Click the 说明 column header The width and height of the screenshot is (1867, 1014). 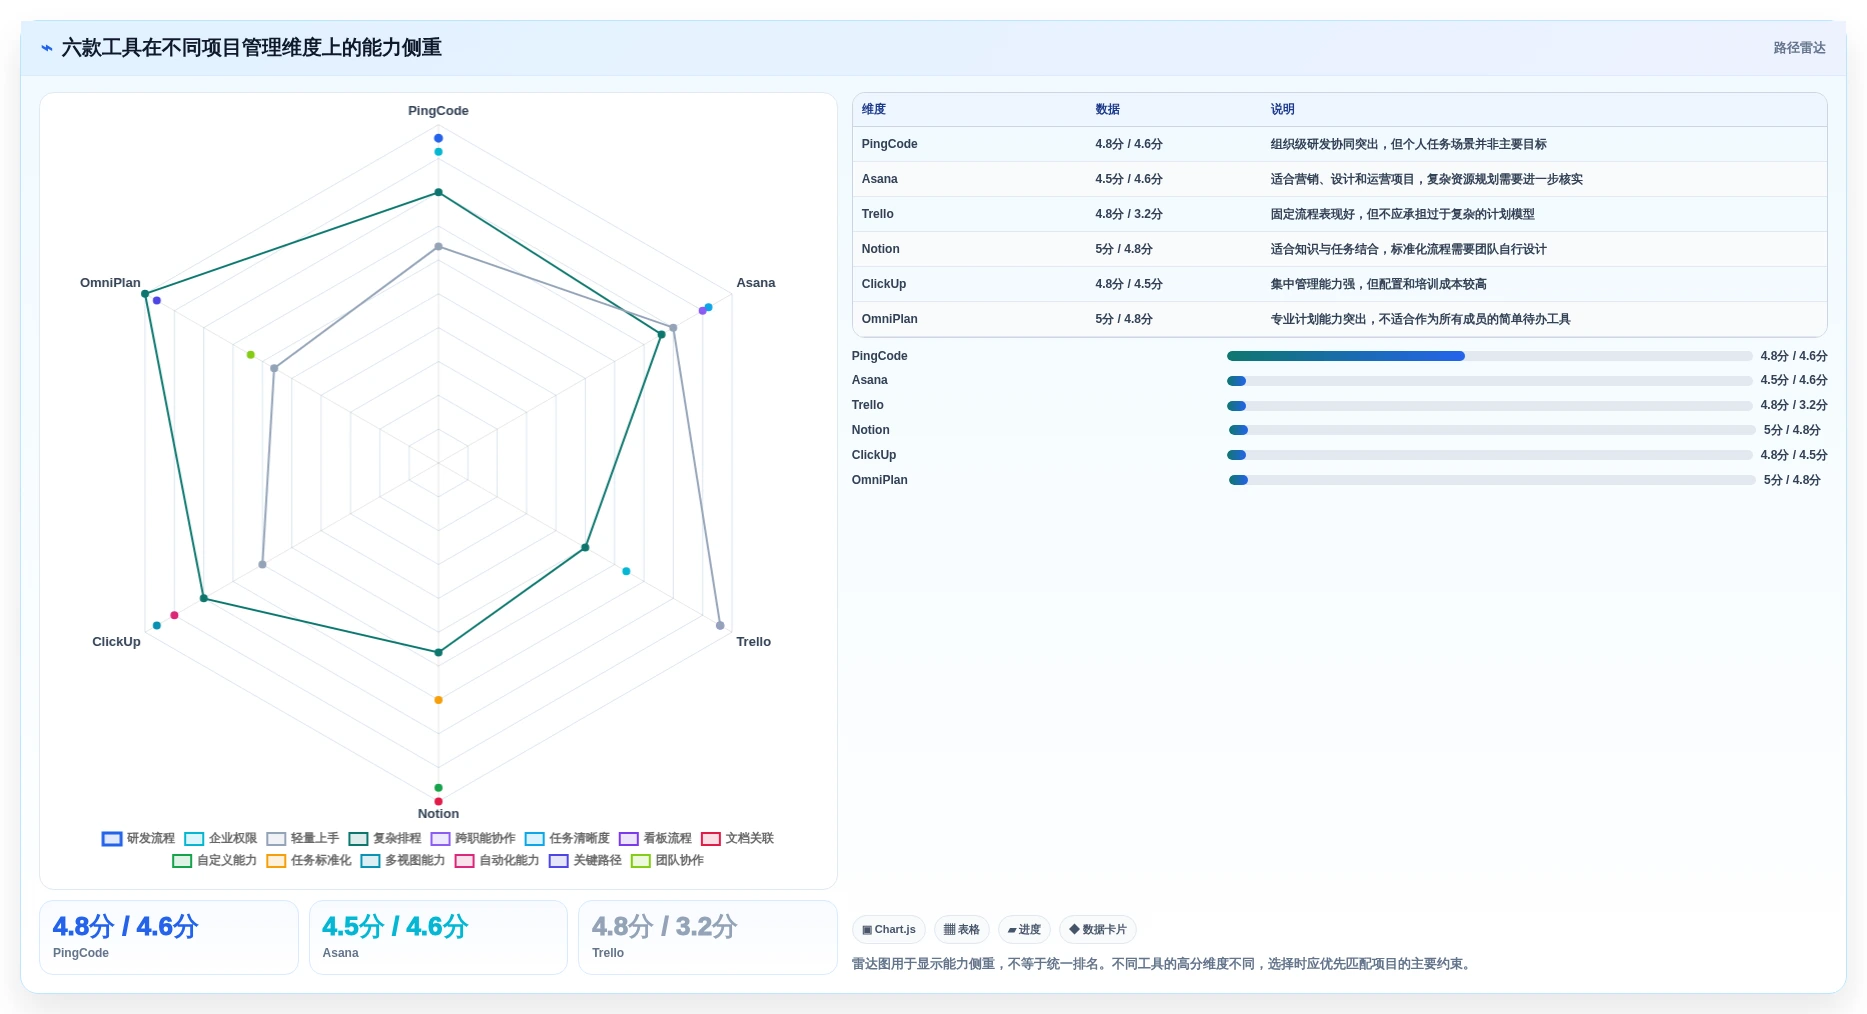point(1282,109)
